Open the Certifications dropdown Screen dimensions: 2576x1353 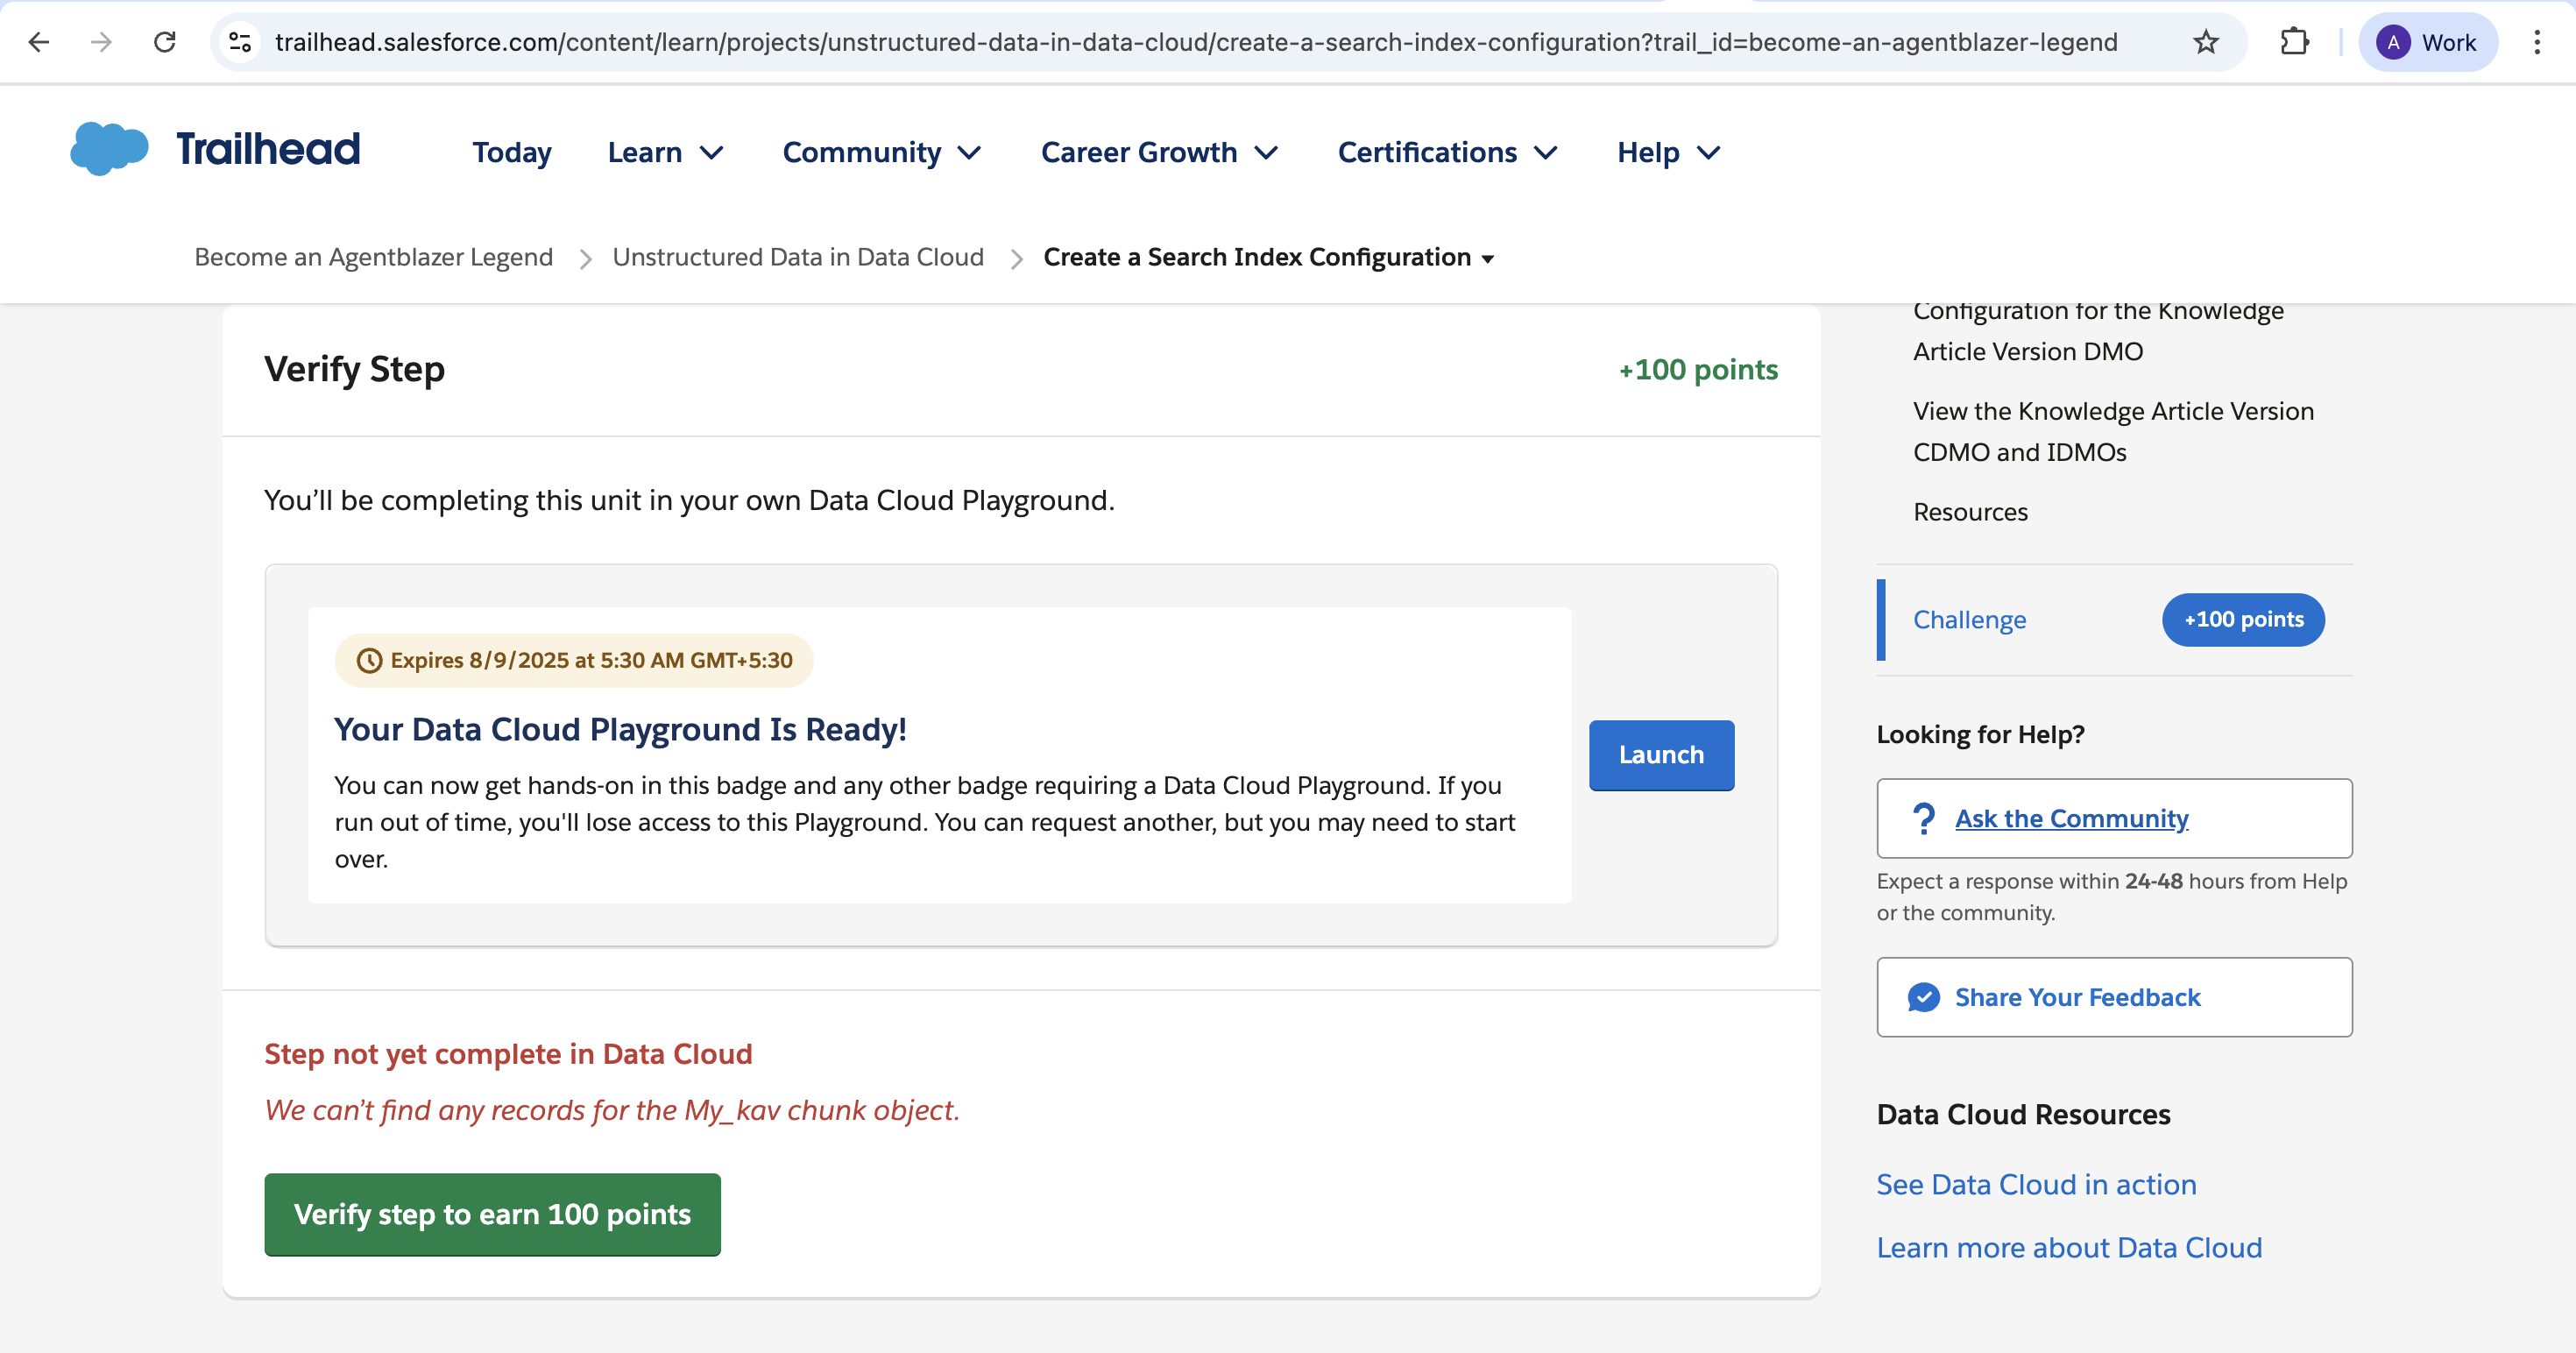[x=1447, y=152]
